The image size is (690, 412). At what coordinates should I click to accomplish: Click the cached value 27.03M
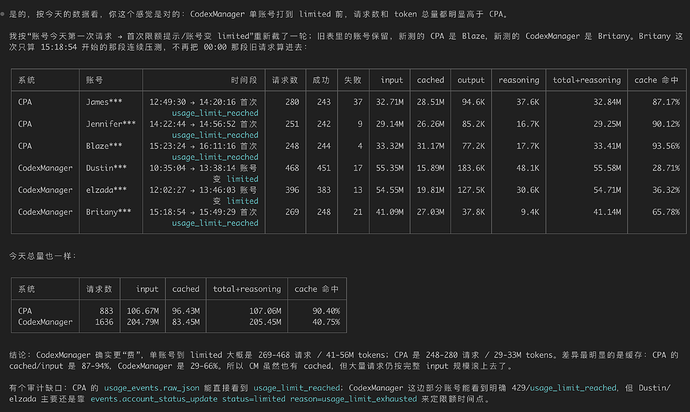(x=430, y=212)
